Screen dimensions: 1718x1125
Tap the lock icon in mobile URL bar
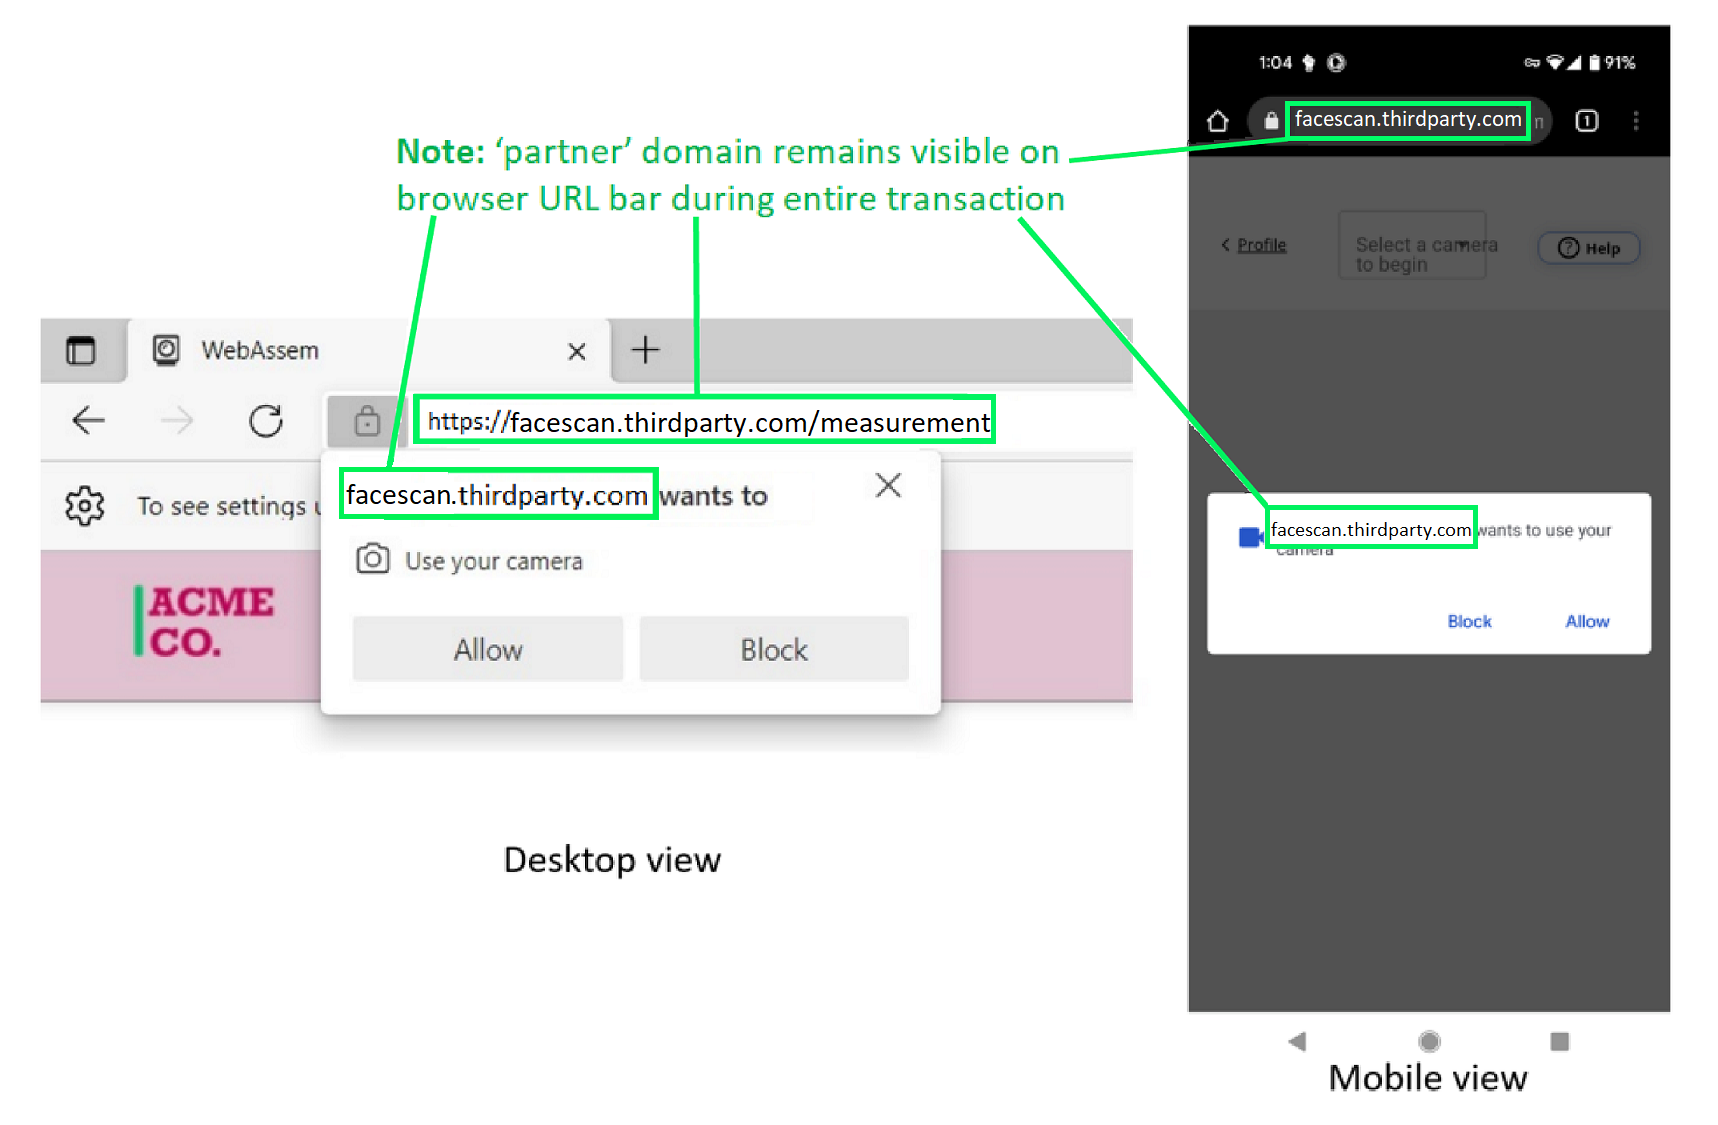(1271, 121)
